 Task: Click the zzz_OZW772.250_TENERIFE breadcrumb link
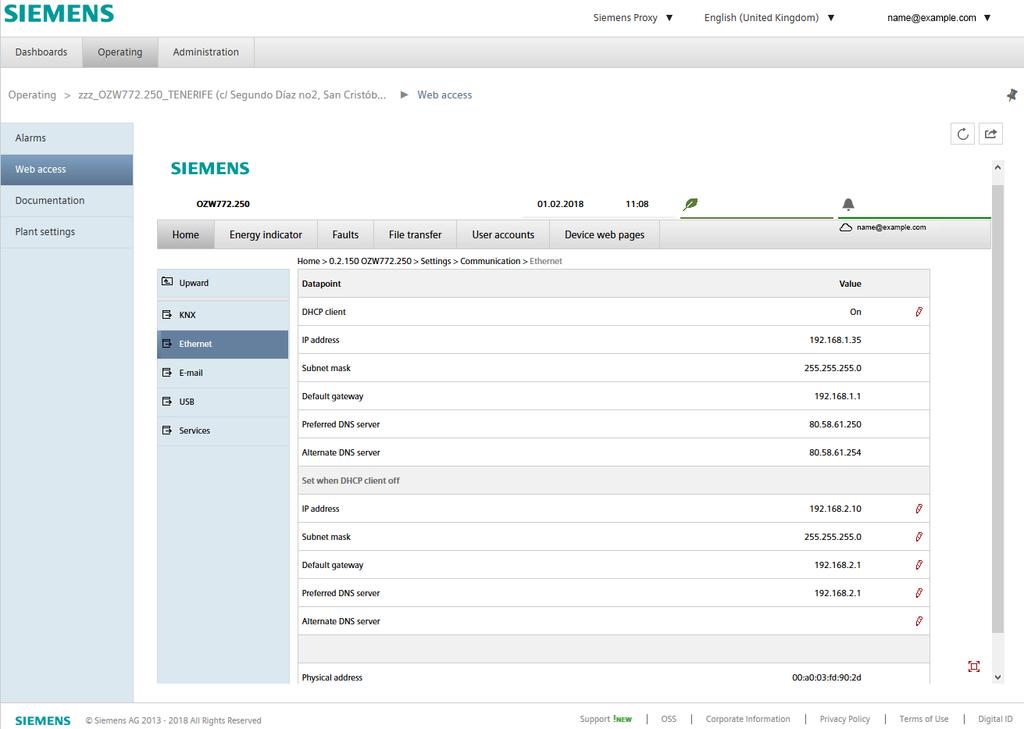(x=232, y=95)
